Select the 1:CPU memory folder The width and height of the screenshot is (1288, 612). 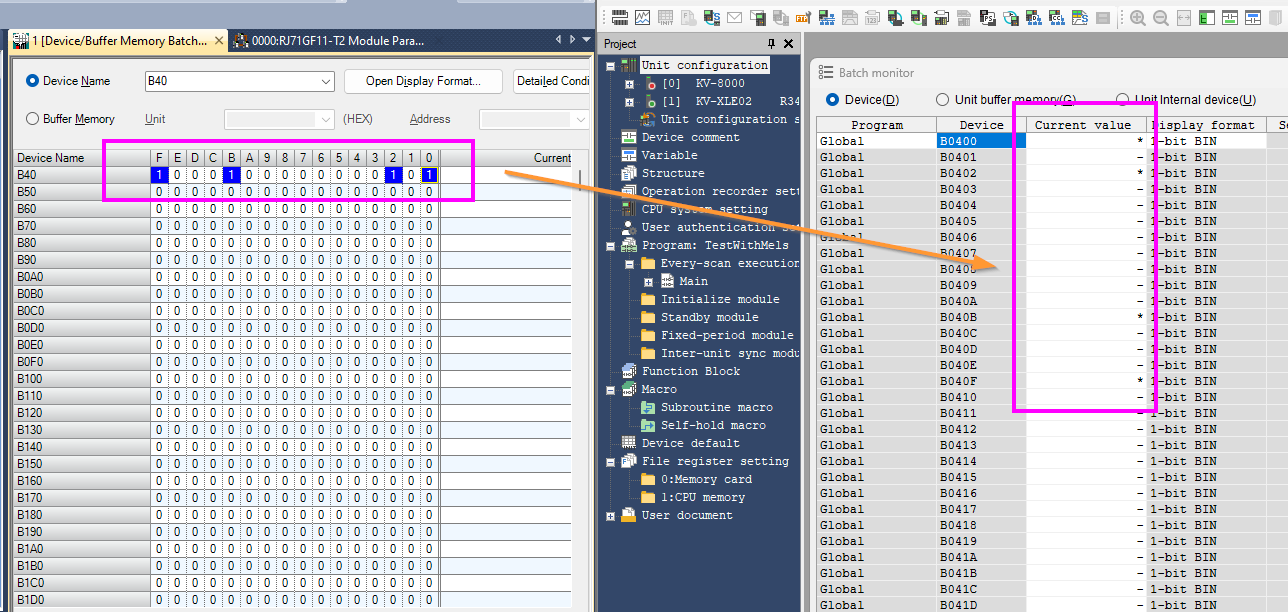702,497
